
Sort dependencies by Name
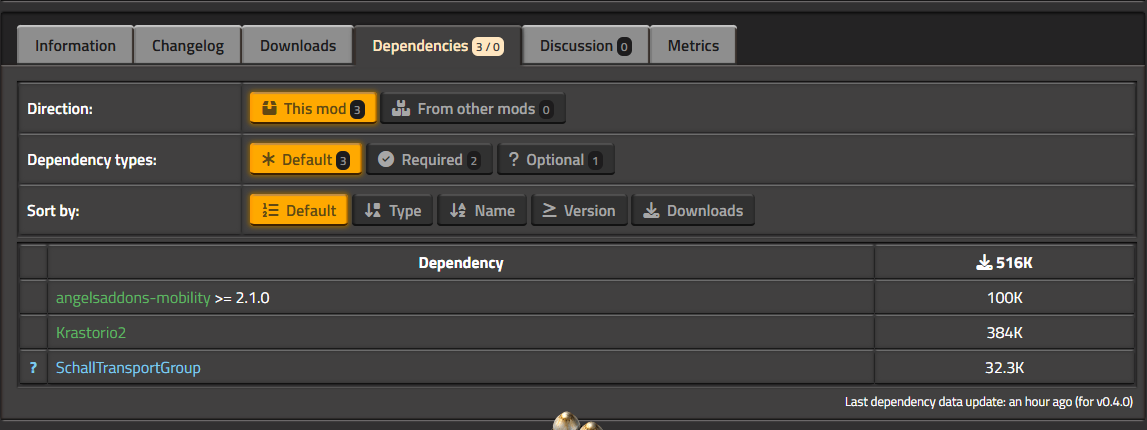coord(482,211)
